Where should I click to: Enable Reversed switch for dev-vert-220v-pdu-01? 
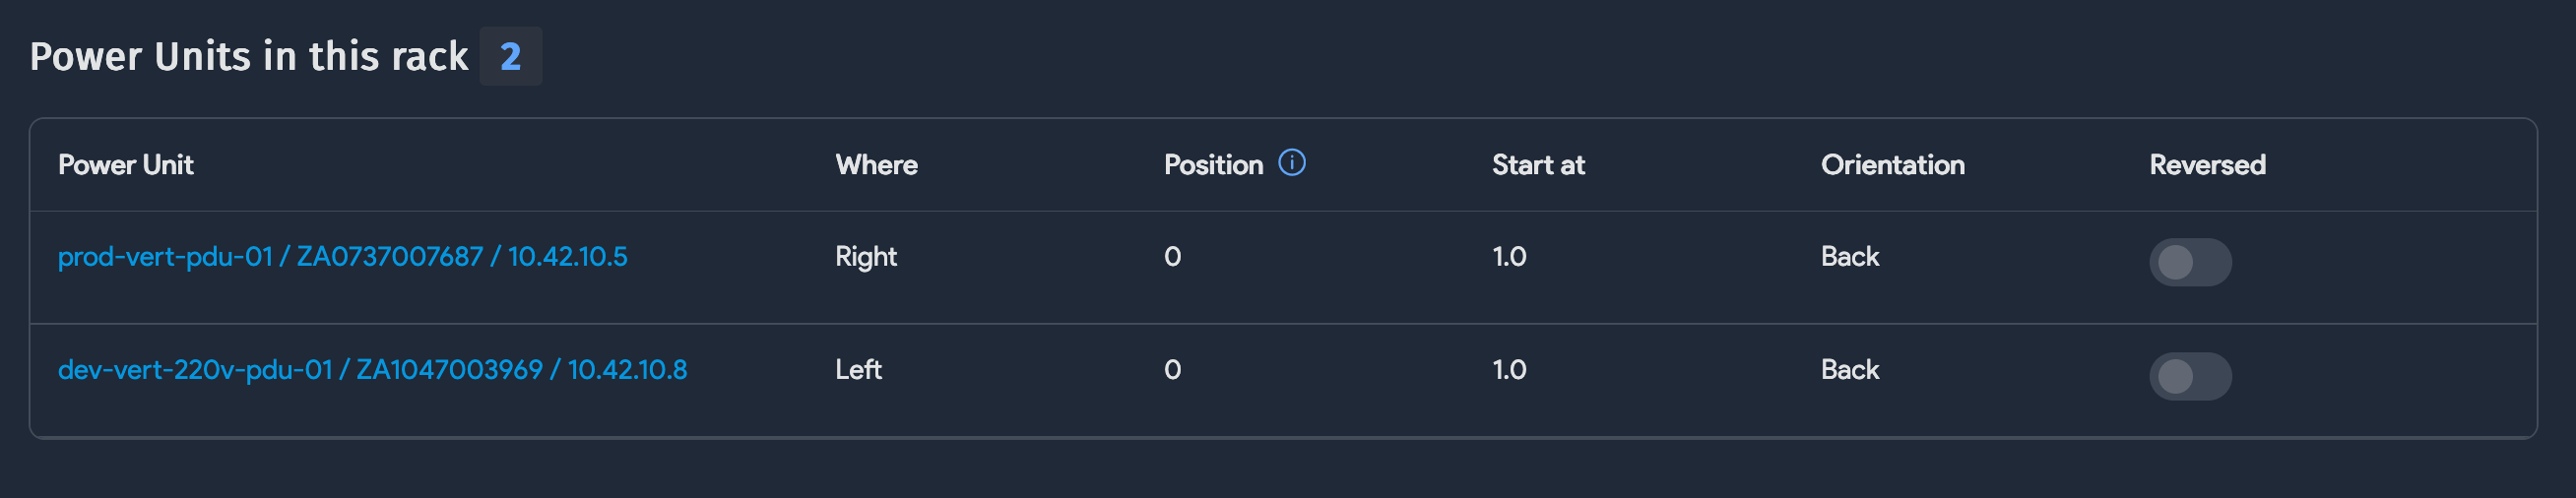click(2189, 376)
